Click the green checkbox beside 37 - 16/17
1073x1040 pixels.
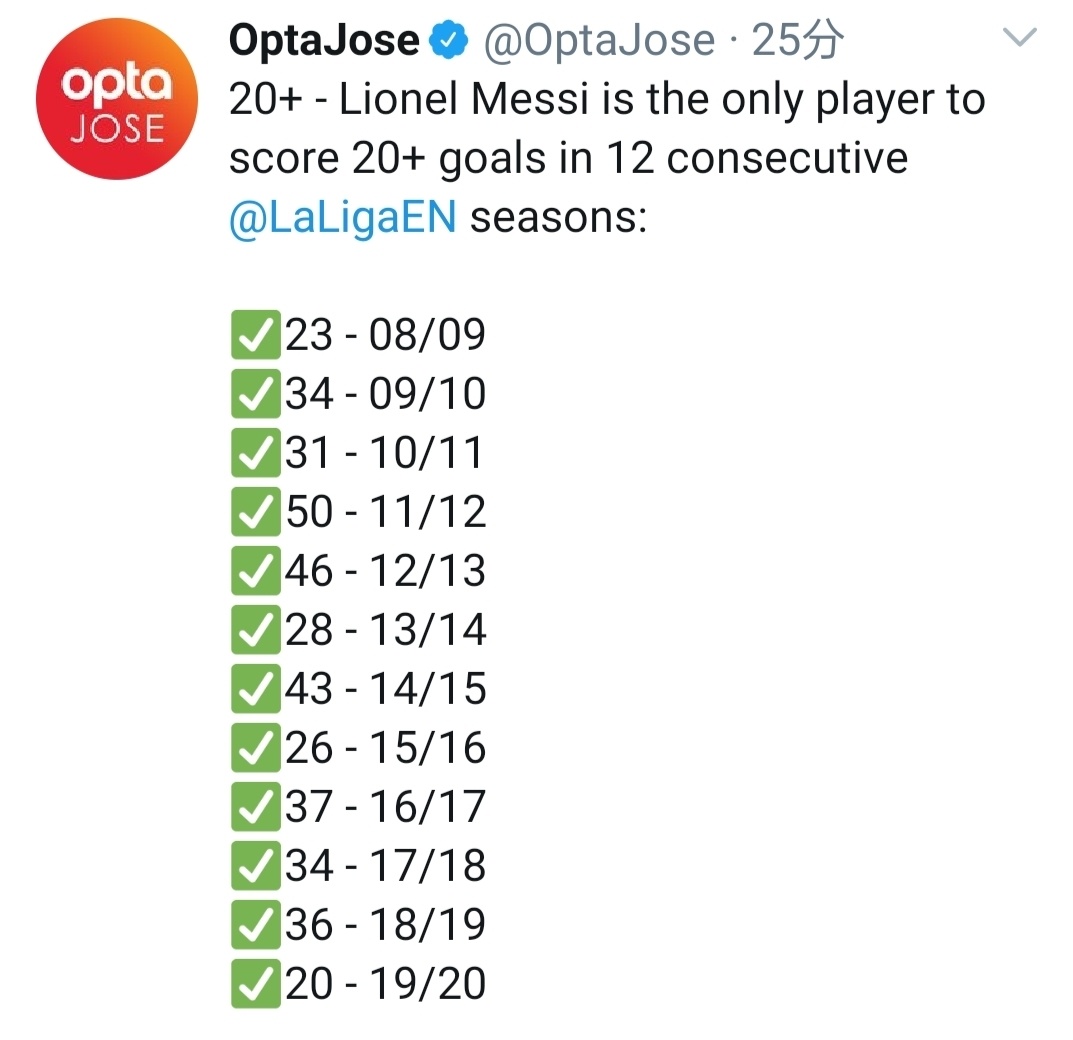point(255,807)
